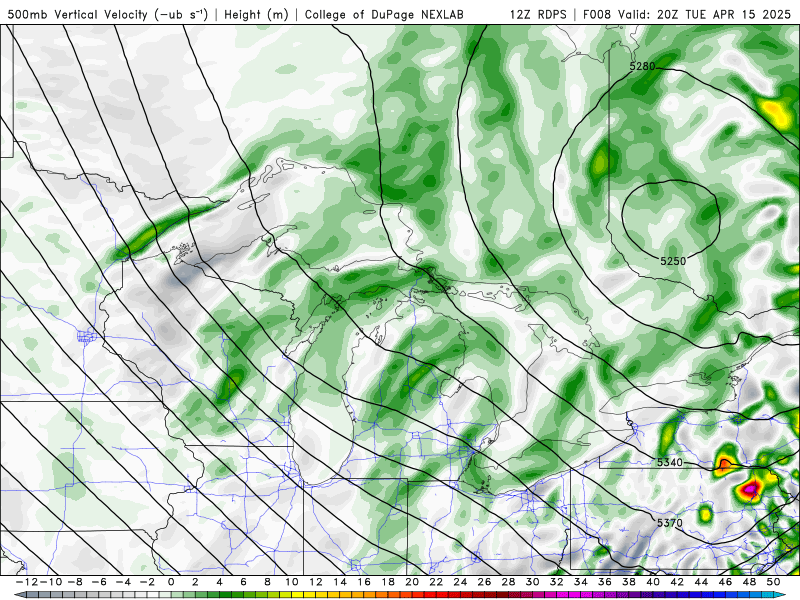Image resolution: width=800 pixels, height=600 pixels.
Task: Click the 5340 height contour label
Action: click(669, 462)
